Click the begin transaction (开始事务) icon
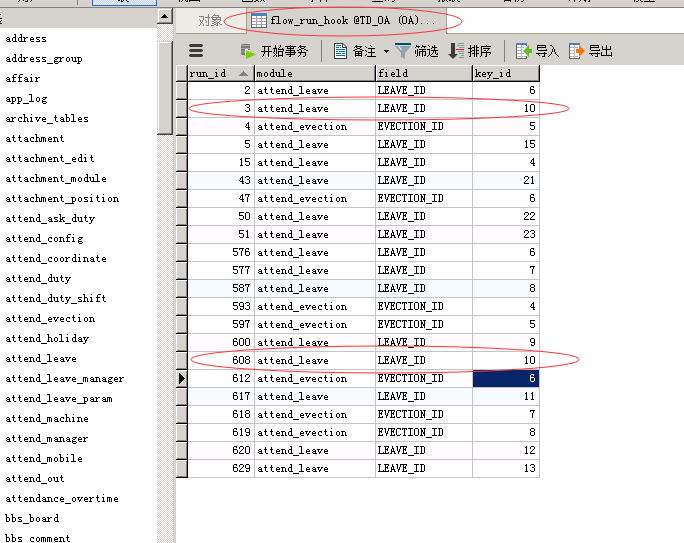Image resolution: width=684 pixels, height=543 pixels. tap(247, 51)
